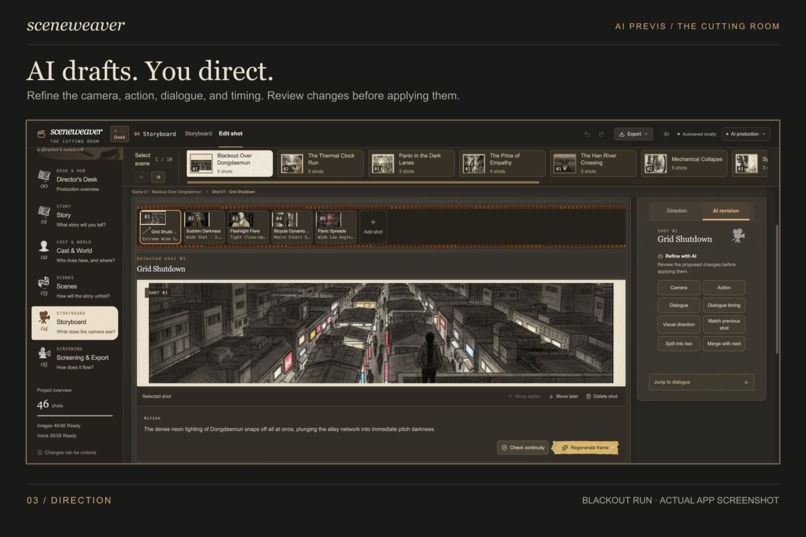Click the undo arrow icon in top bar

[x=587, y=134]
